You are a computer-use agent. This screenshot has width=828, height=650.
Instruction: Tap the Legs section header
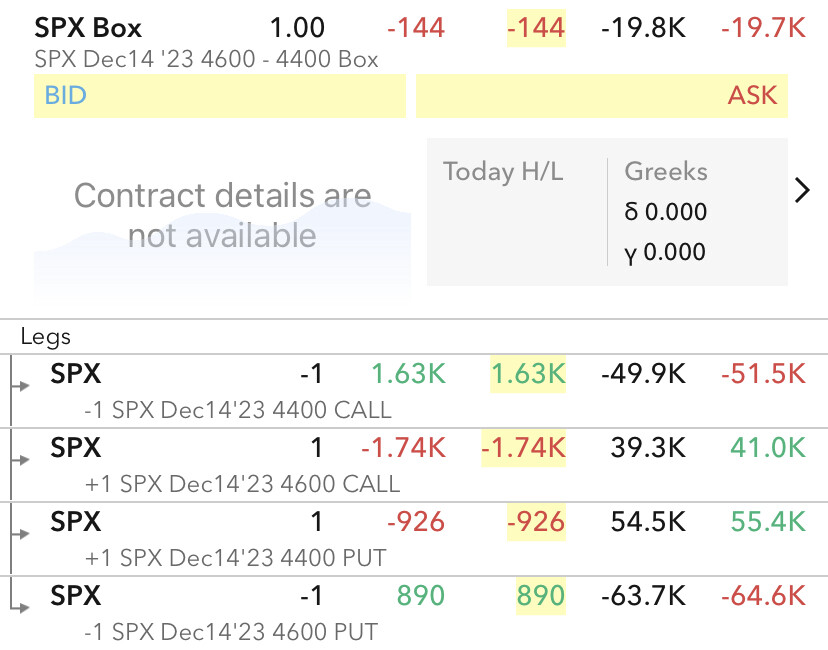click(x=46, y=338)
